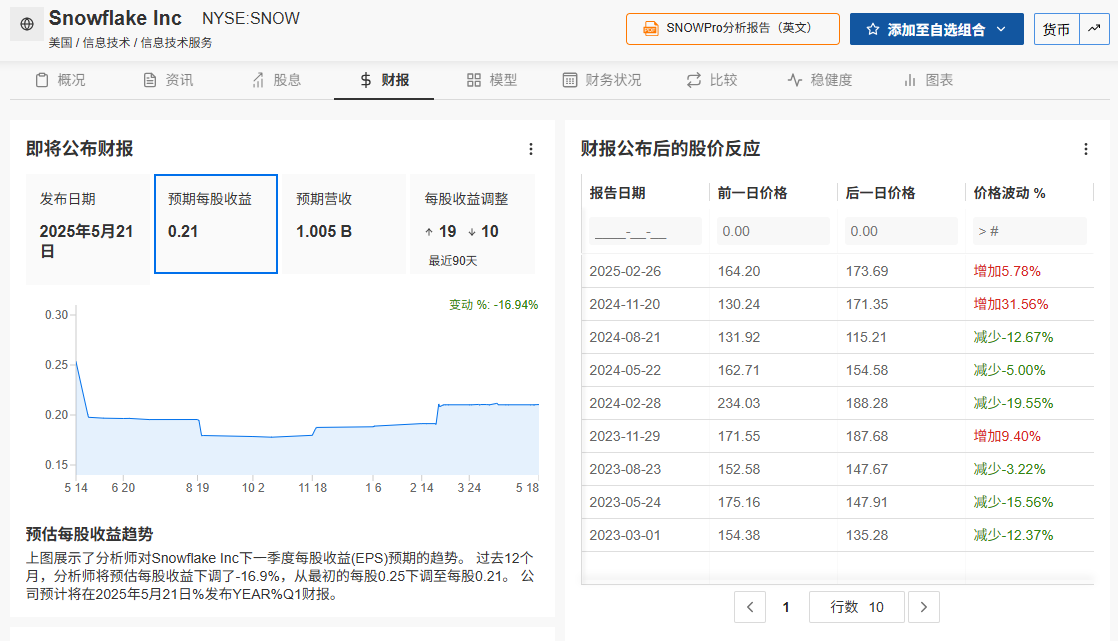The width and height of the screenshot is (1118, 641).
Task: Go to the previous table page arrow
Action: tap(749, 607)
